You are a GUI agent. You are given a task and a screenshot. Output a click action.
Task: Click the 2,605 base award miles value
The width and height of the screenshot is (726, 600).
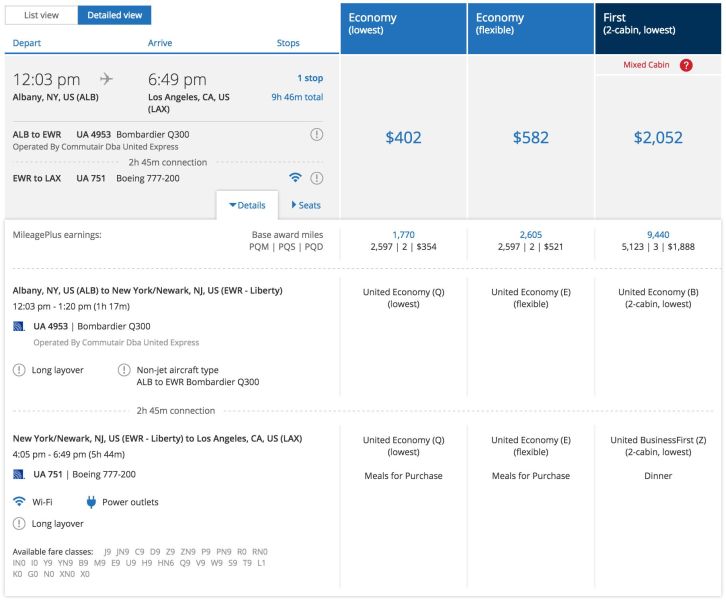click(x=531, y=235)
